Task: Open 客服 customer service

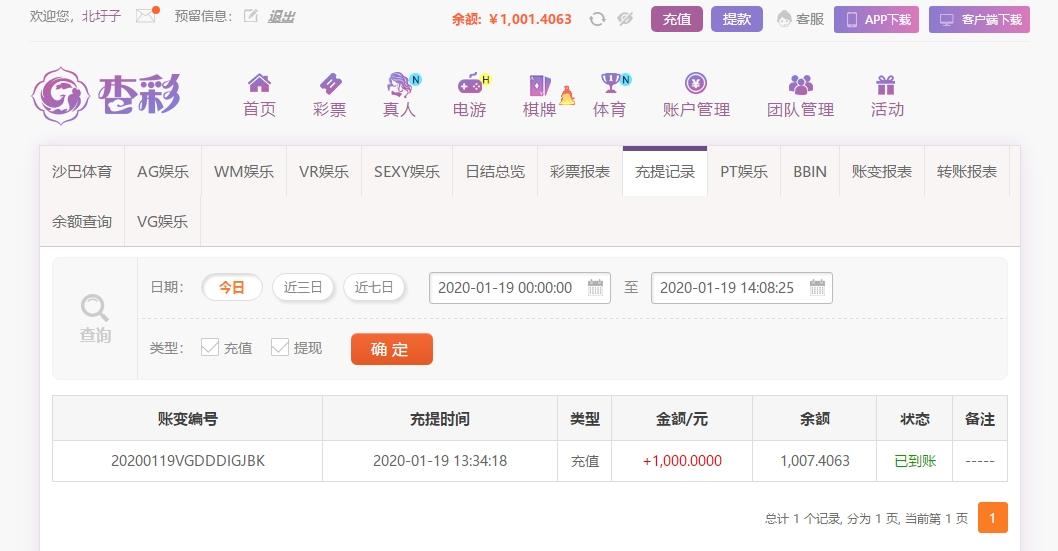Action: pyautogui.click(x=801, y=19)
